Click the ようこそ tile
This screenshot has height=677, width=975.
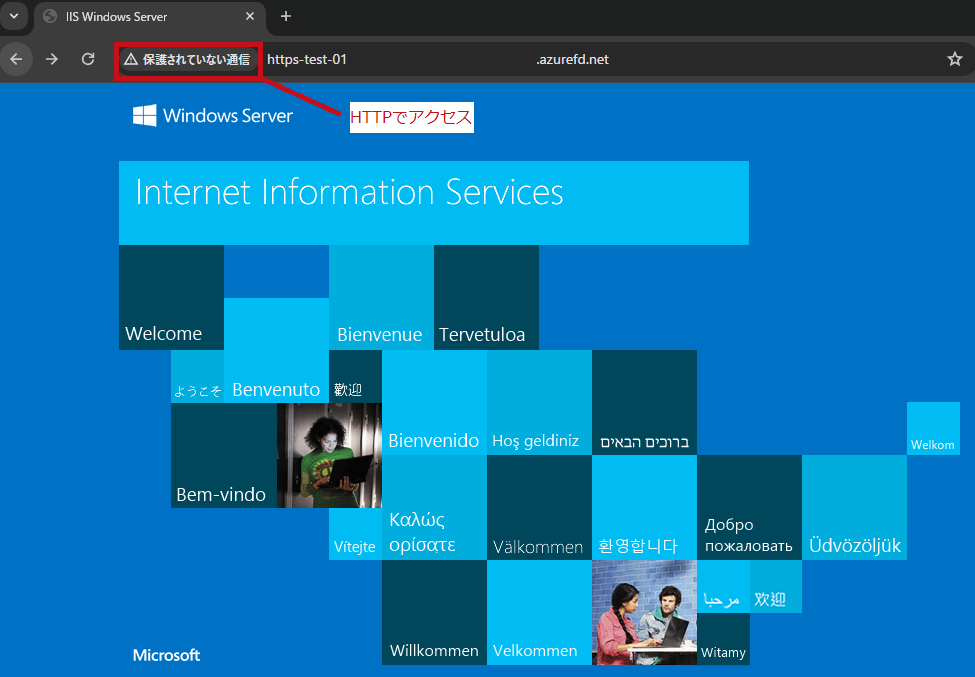[197, 376]
